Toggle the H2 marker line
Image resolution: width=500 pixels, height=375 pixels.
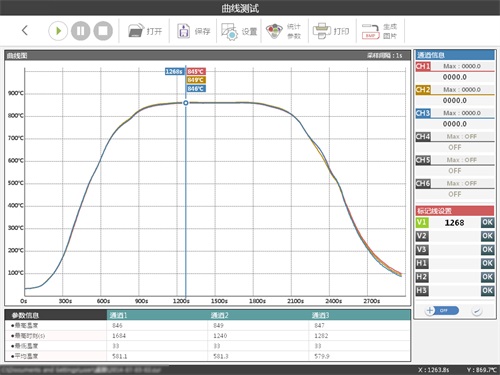click(x=422, y=277)
